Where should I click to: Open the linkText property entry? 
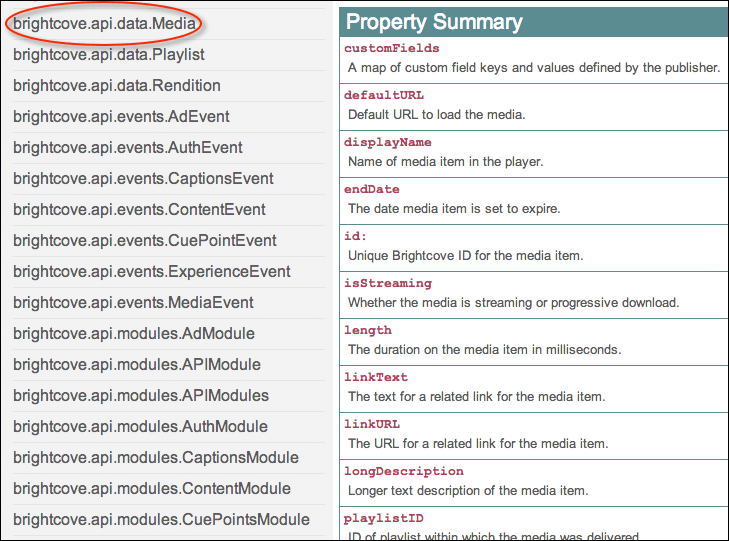pyautogui.click(x=376, y=377)
